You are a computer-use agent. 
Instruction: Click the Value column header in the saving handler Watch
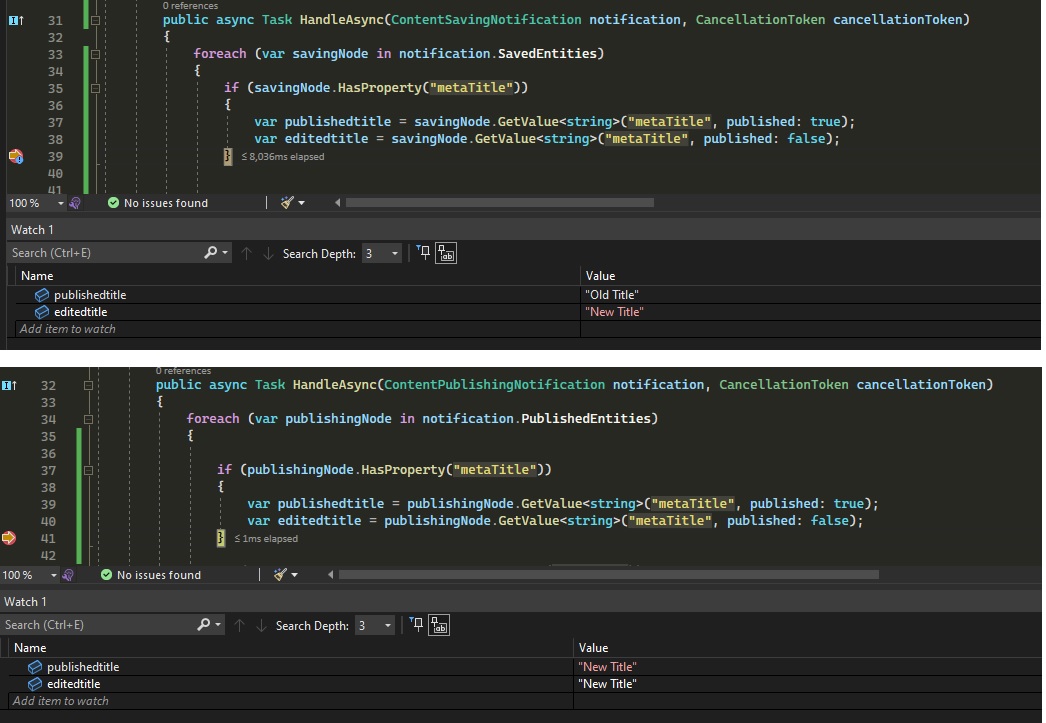point(810,276)
